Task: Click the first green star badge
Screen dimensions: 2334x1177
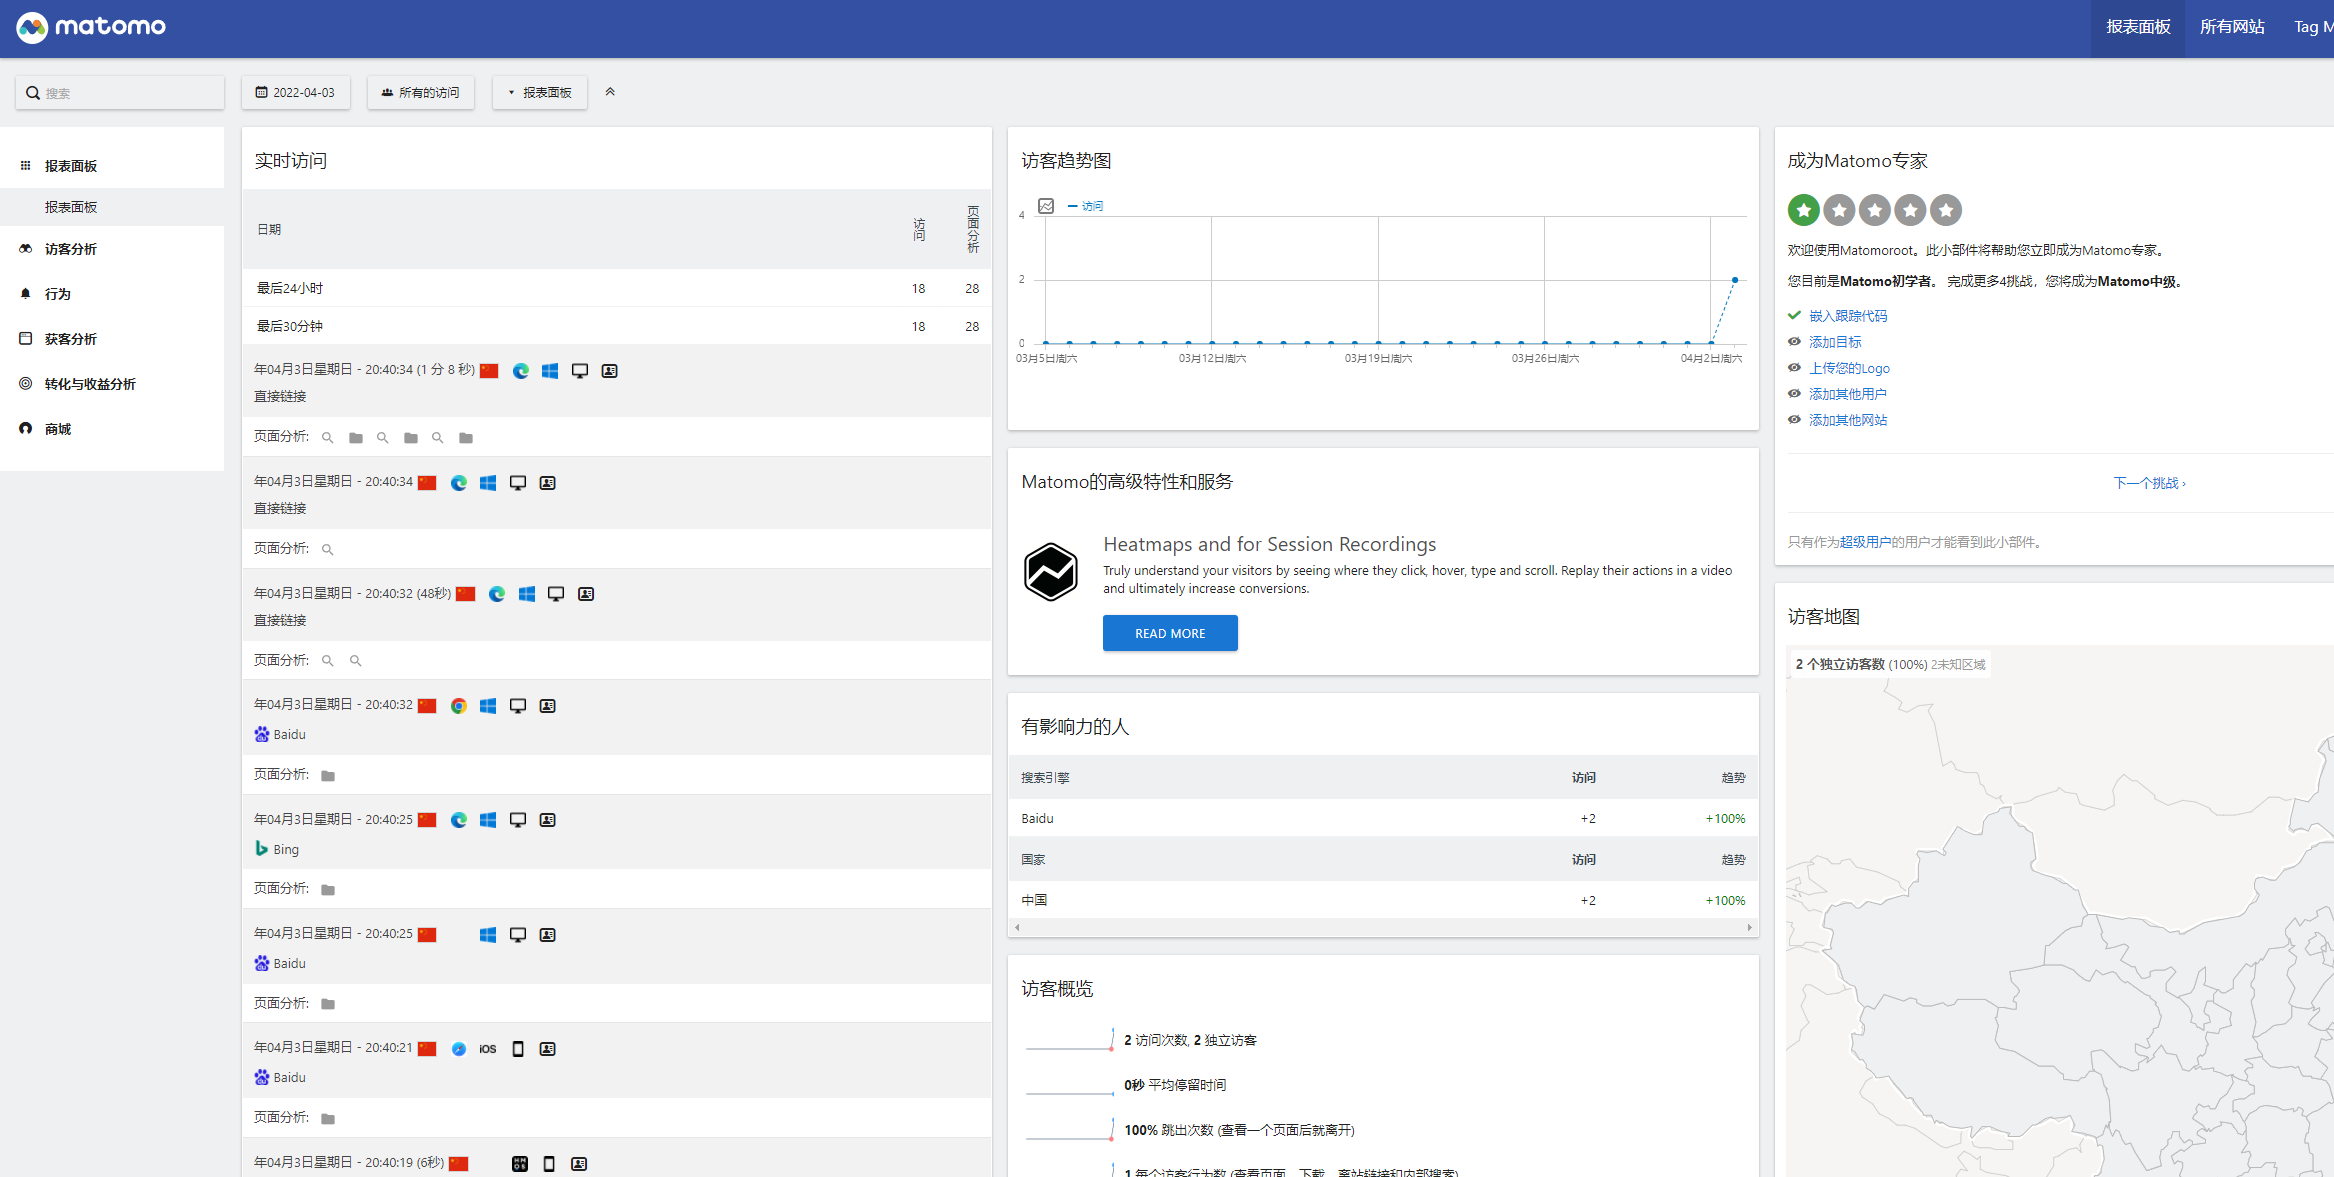Action: [x=1804, y=210]
